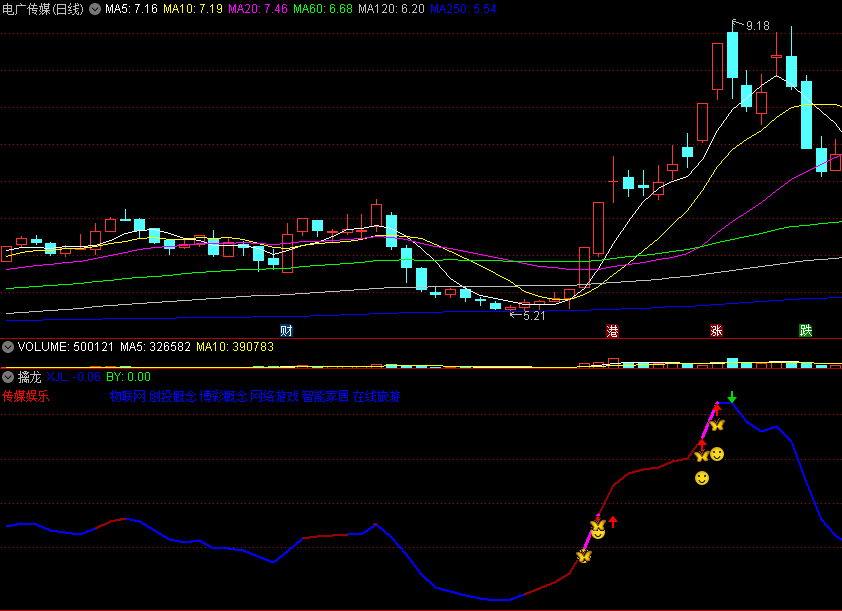Click the BY: 0.00 indicator value
Image resolution: width=842 pixels, height=611 pixels.
coord(128,377)
